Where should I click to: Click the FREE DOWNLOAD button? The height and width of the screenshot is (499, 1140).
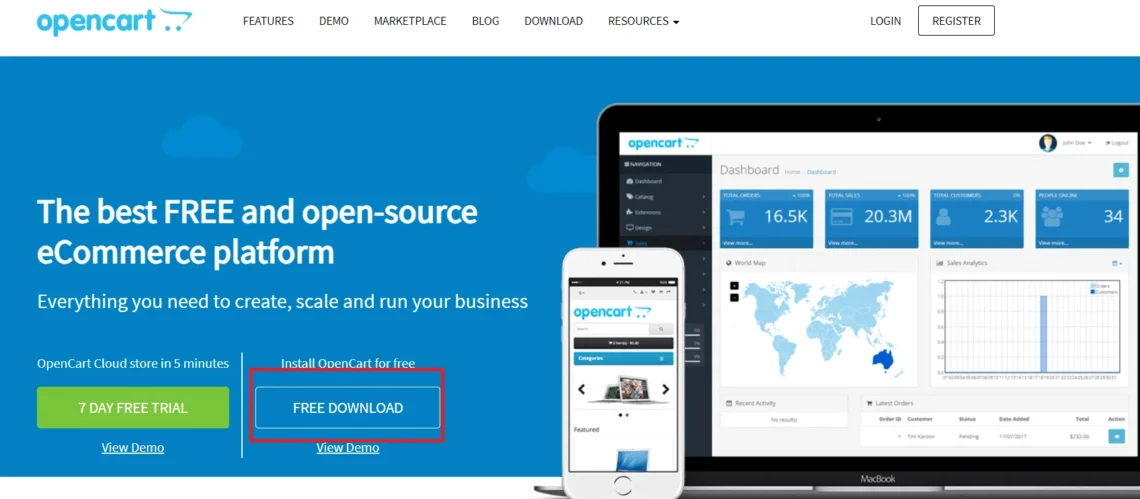click(348, 407)
